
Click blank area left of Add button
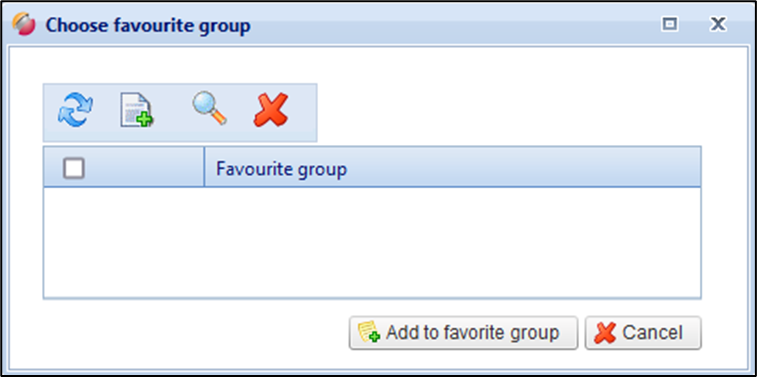click(x=193, y=333)
